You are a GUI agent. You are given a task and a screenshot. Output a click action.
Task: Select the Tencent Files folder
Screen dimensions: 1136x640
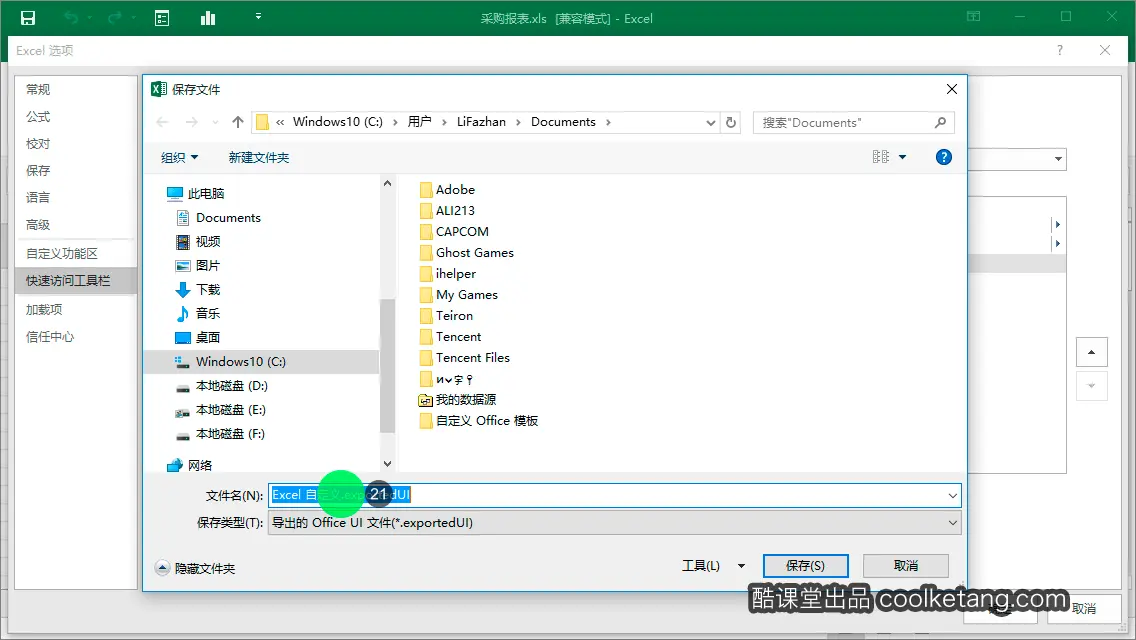click(x=464, y=357)
